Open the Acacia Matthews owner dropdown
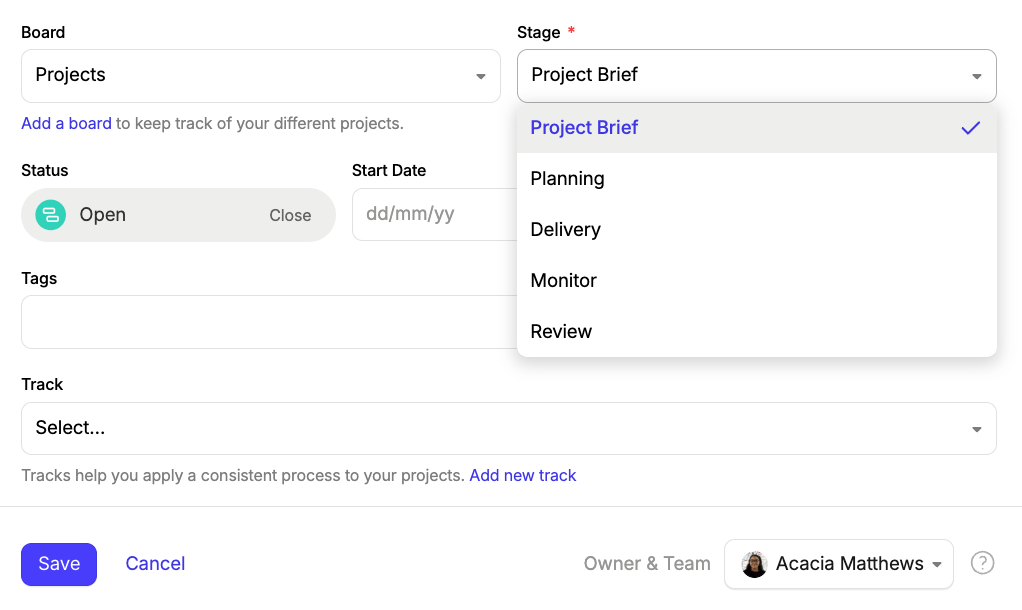The height and width of the screenshot is (610, 1022). (x=839, y=564)
